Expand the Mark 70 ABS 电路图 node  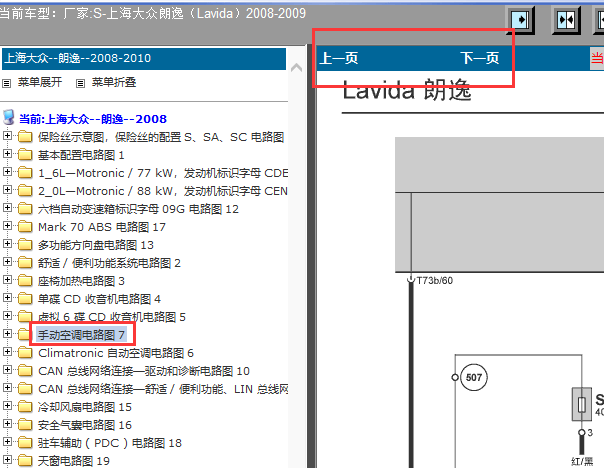[7, 225]
